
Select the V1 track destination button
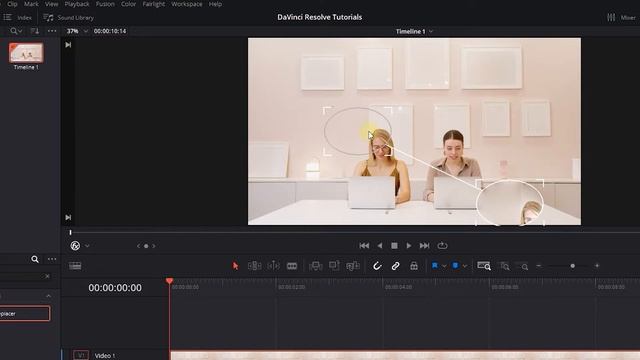click(81, 356)
